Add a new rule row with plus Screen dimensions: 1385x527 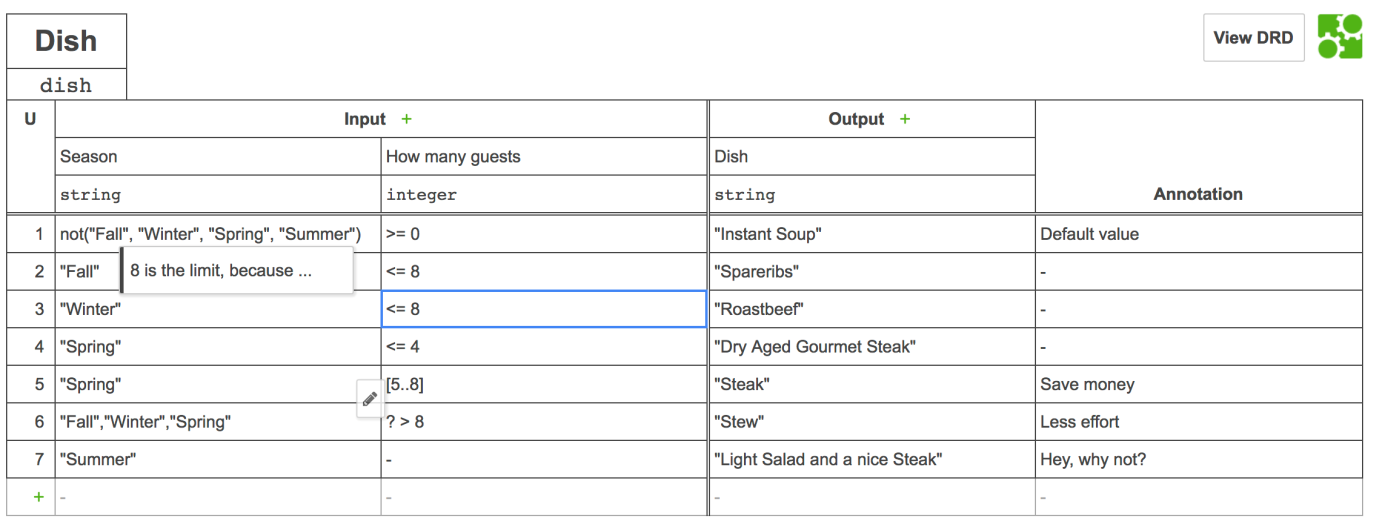38,497
